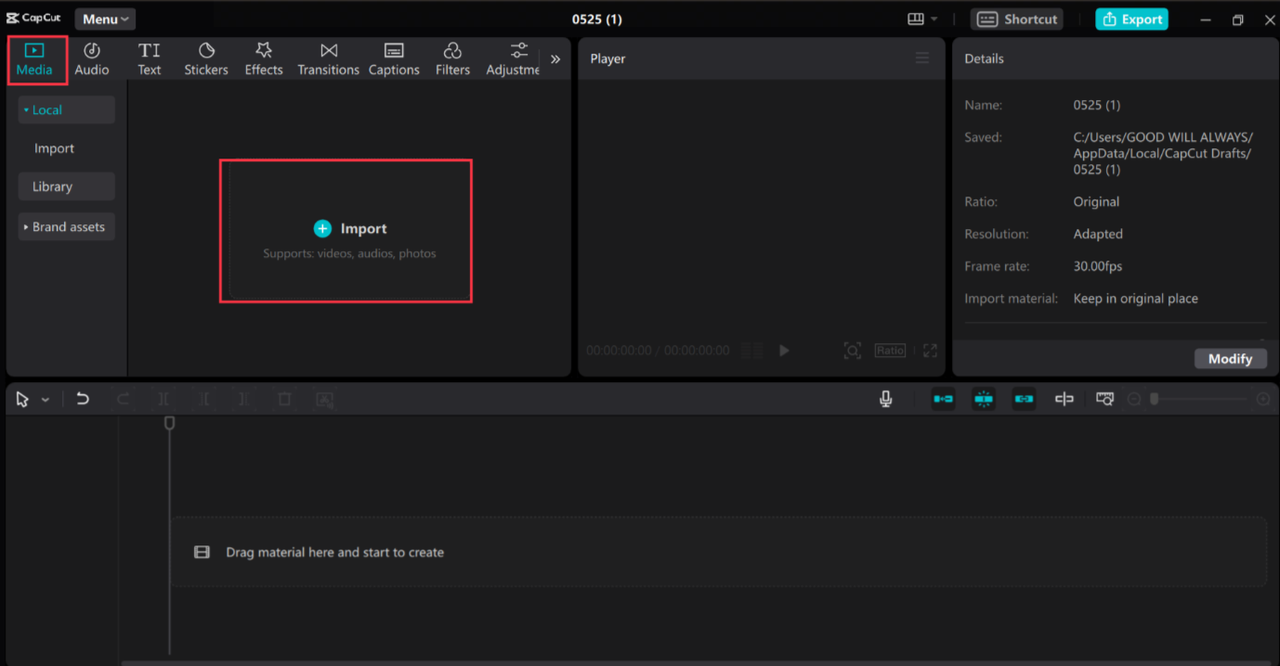Click 'Keep in original place' value

pos(1135,298)
